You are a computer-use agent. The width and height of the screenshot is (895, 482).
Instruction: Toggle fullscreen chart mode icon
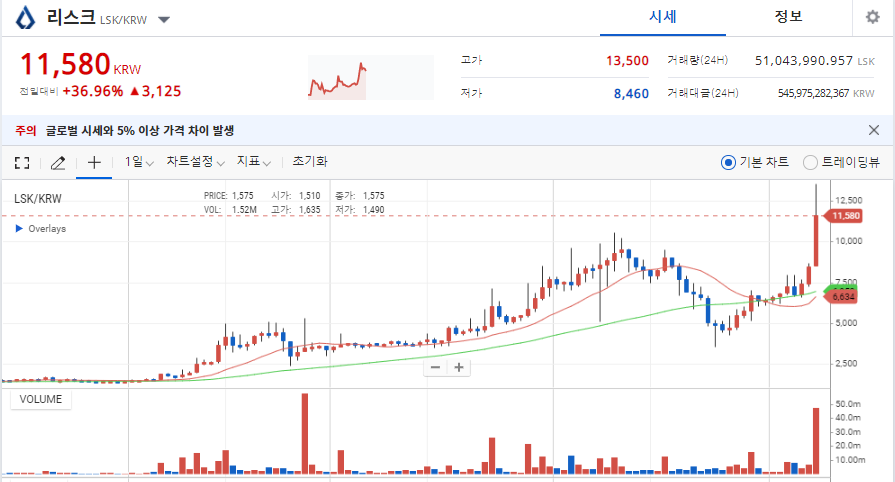pos(22,163)
